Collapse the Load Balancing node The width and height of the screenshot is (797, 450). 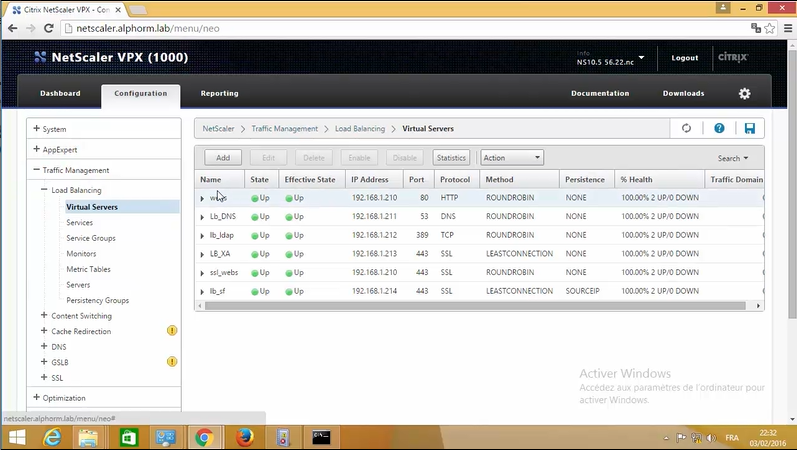tap(44, 189)
